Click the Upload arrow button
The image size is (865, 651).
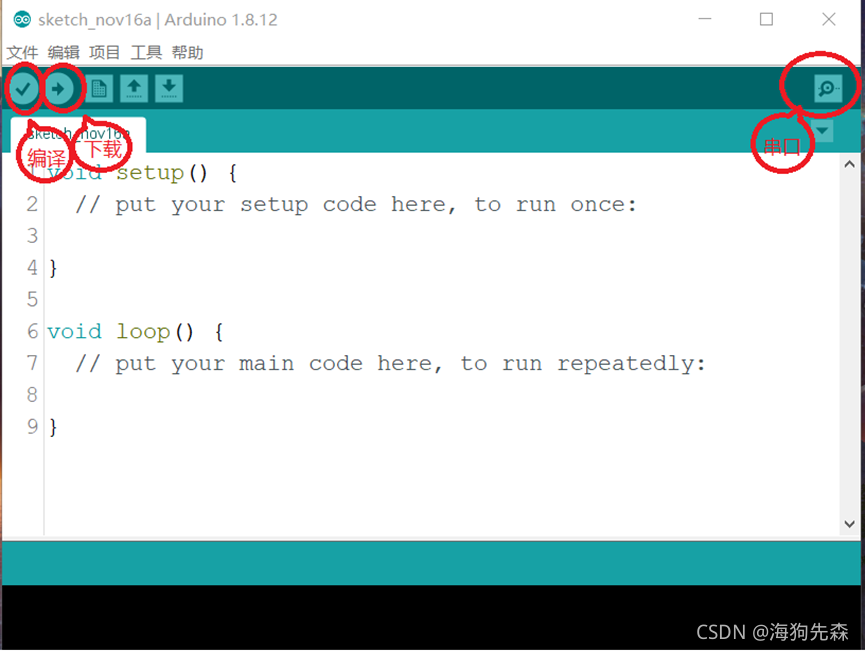click(x=58, y=88)
